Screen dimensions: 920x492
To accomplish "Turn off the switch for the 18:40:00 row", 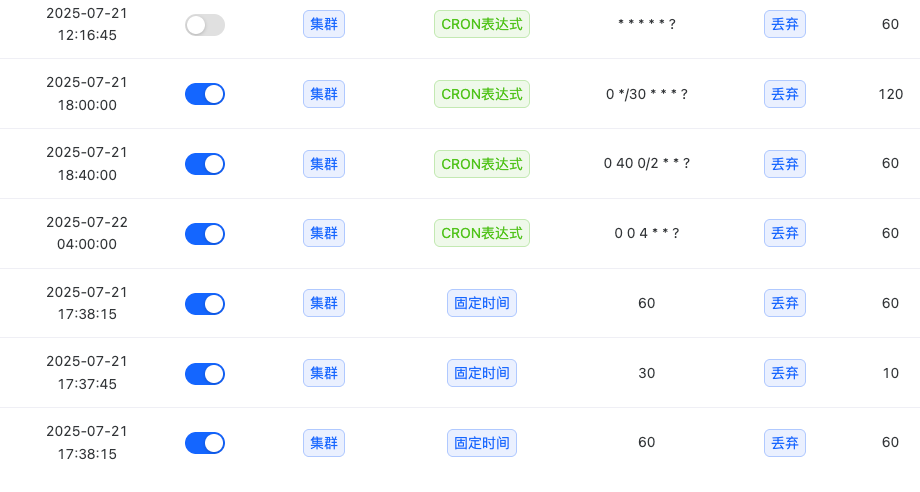I will coord(205,164).
